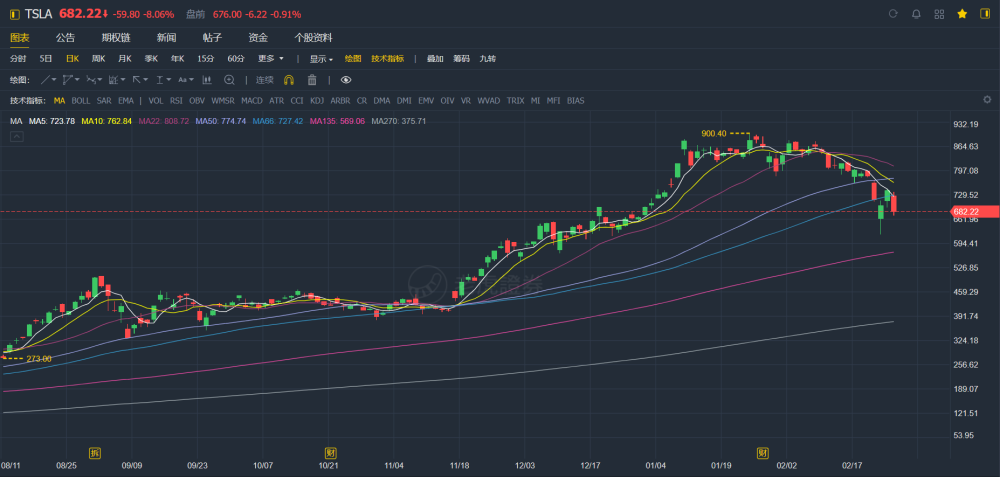
Task: Open the indicator settings gear
Action: 986,100
